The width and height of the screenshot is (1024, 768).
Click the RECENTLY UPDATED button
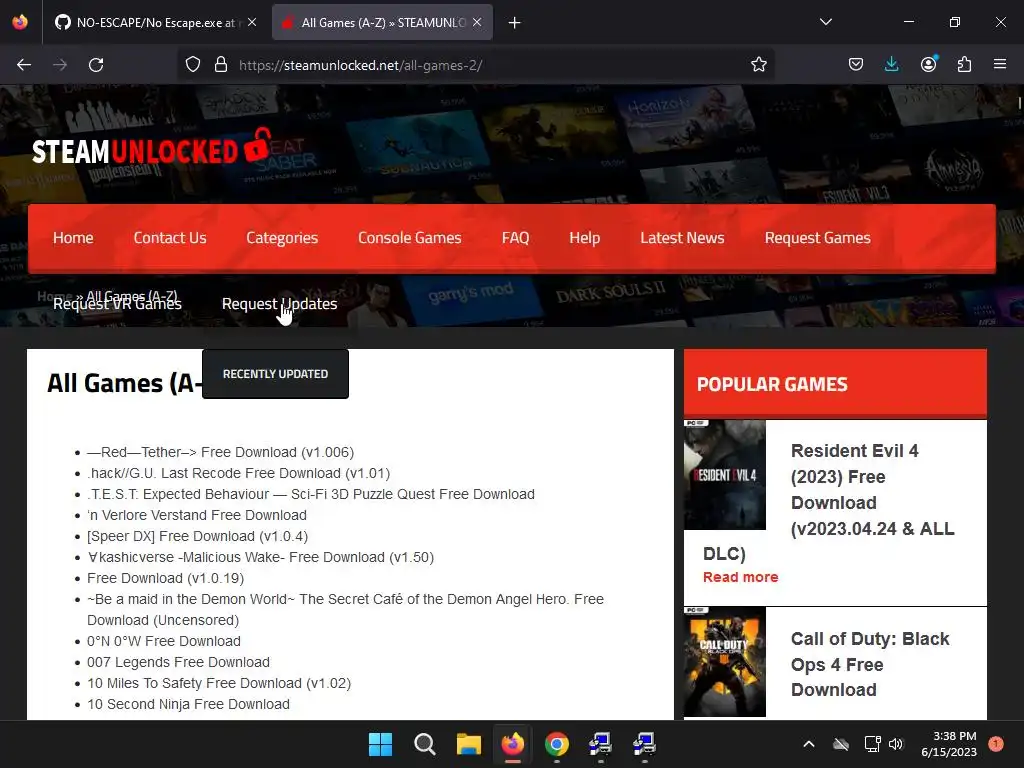click(x=275, y=374)
